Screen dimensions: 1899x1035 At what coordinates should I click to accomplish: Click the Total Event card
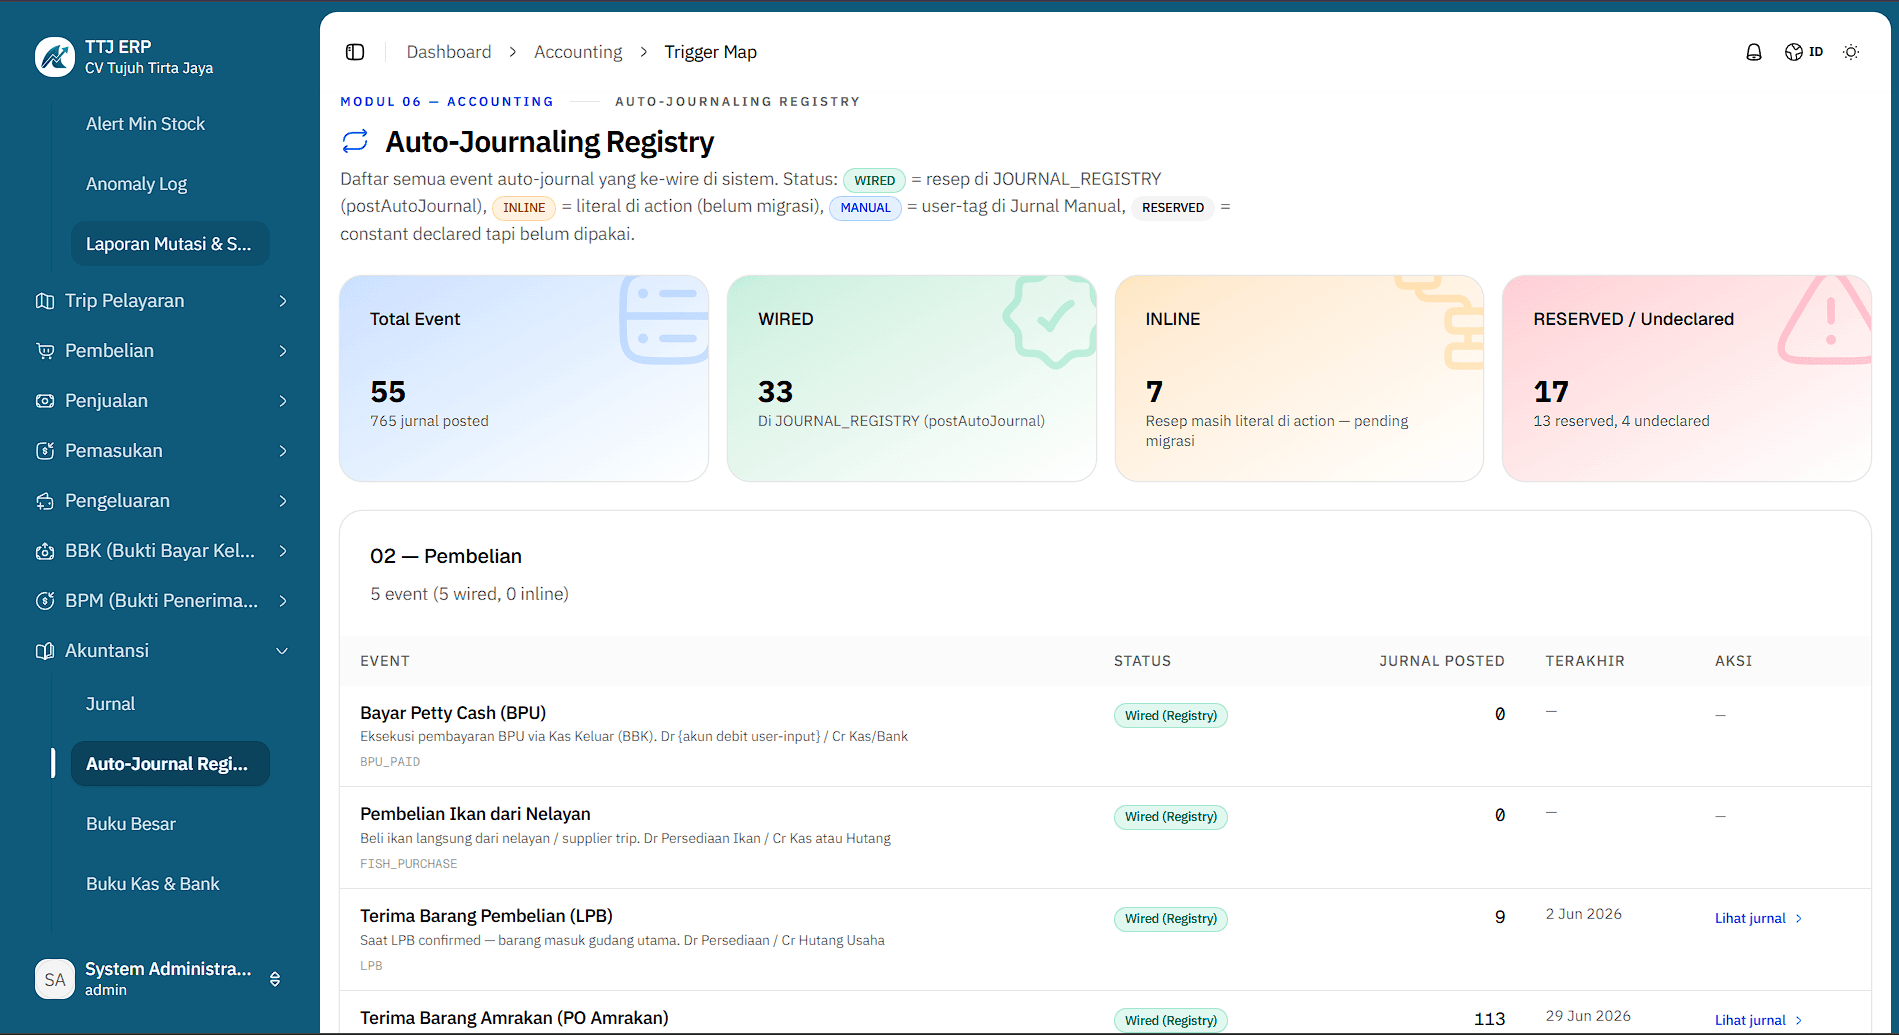click(524, 378)
